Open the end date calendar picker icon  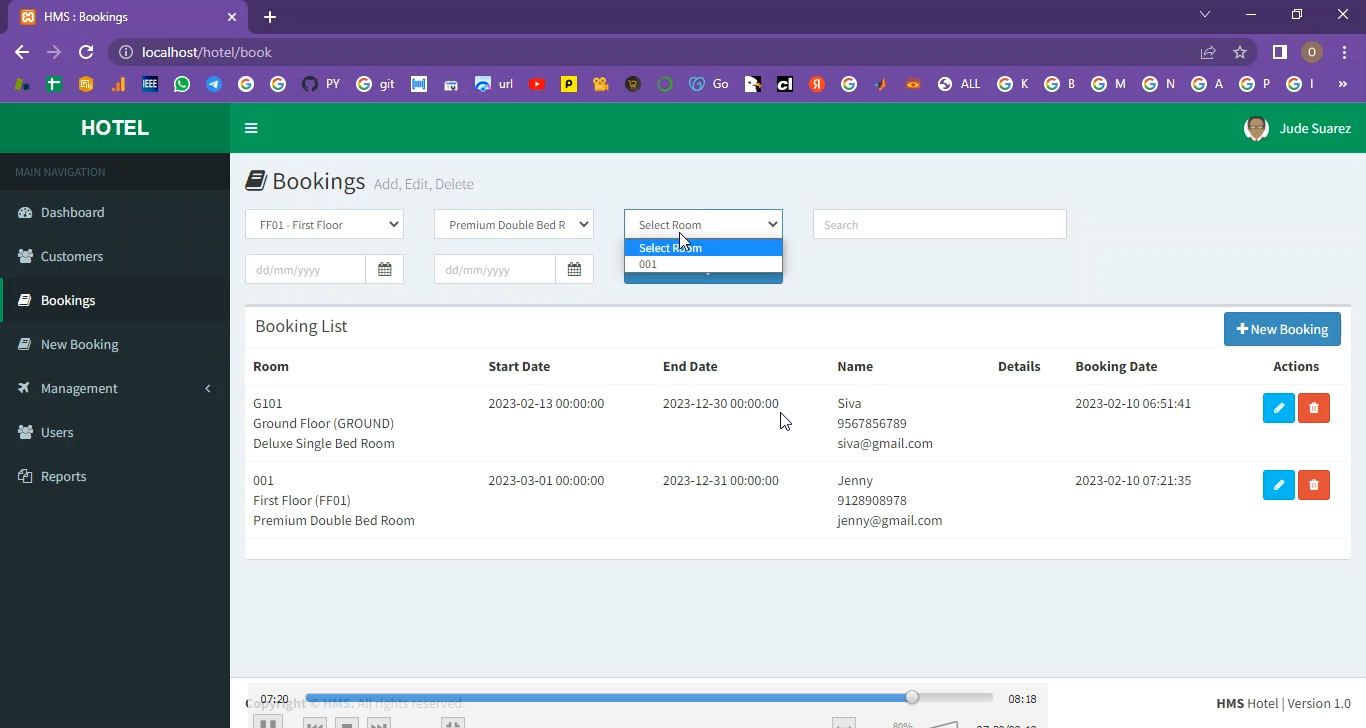[x=574, y=269]
